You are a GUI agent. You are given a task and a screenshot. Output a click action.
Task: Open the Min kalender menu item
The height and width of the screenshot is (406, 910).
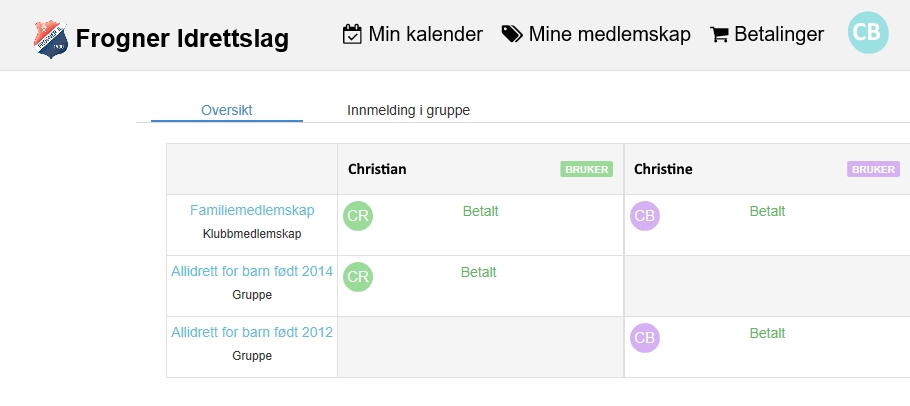(x=413, y=34)
